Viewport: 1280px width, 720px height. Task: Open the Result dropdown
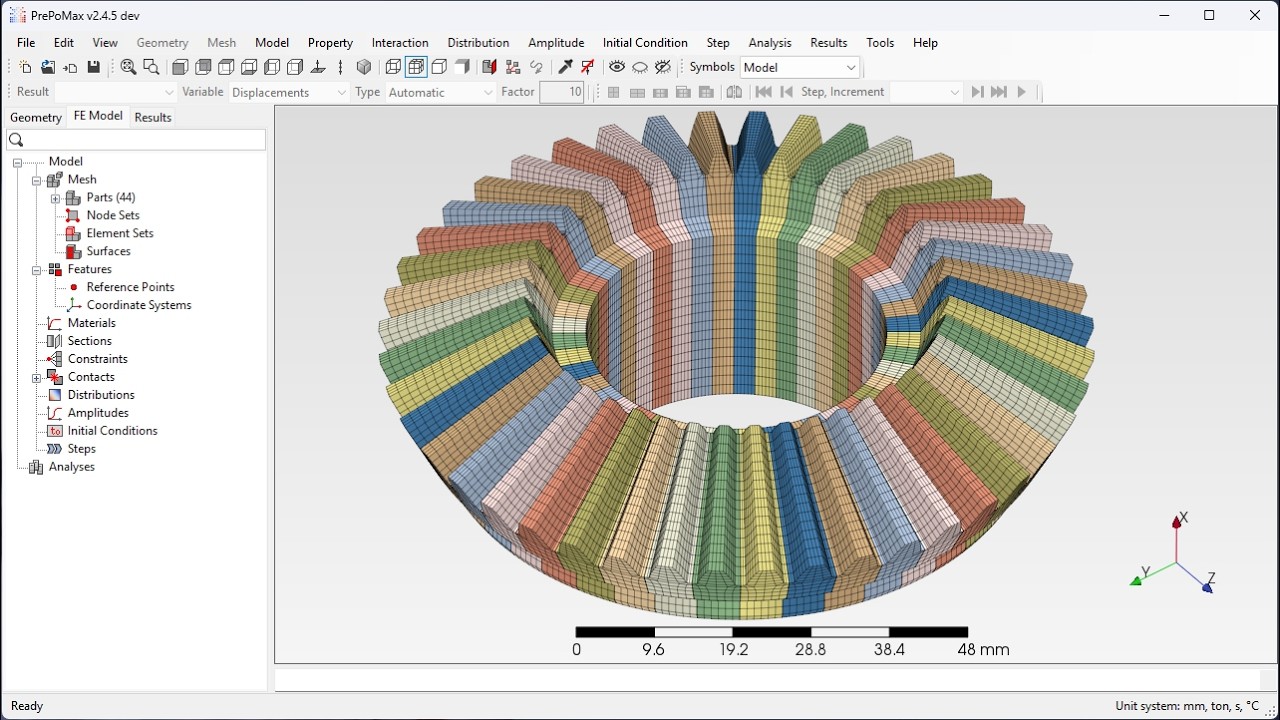coord(115,92)
